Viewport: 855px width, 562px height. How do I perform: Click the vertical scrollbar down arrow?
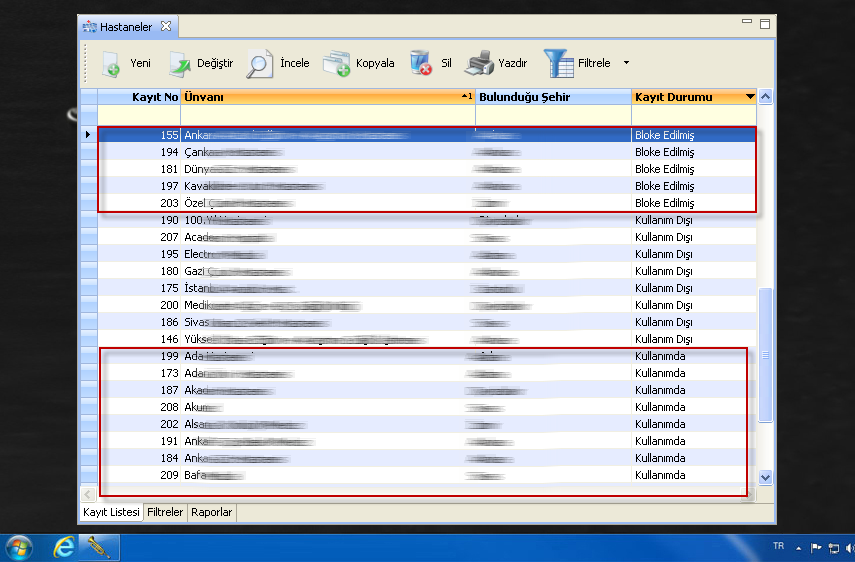[x=766, y=478]
